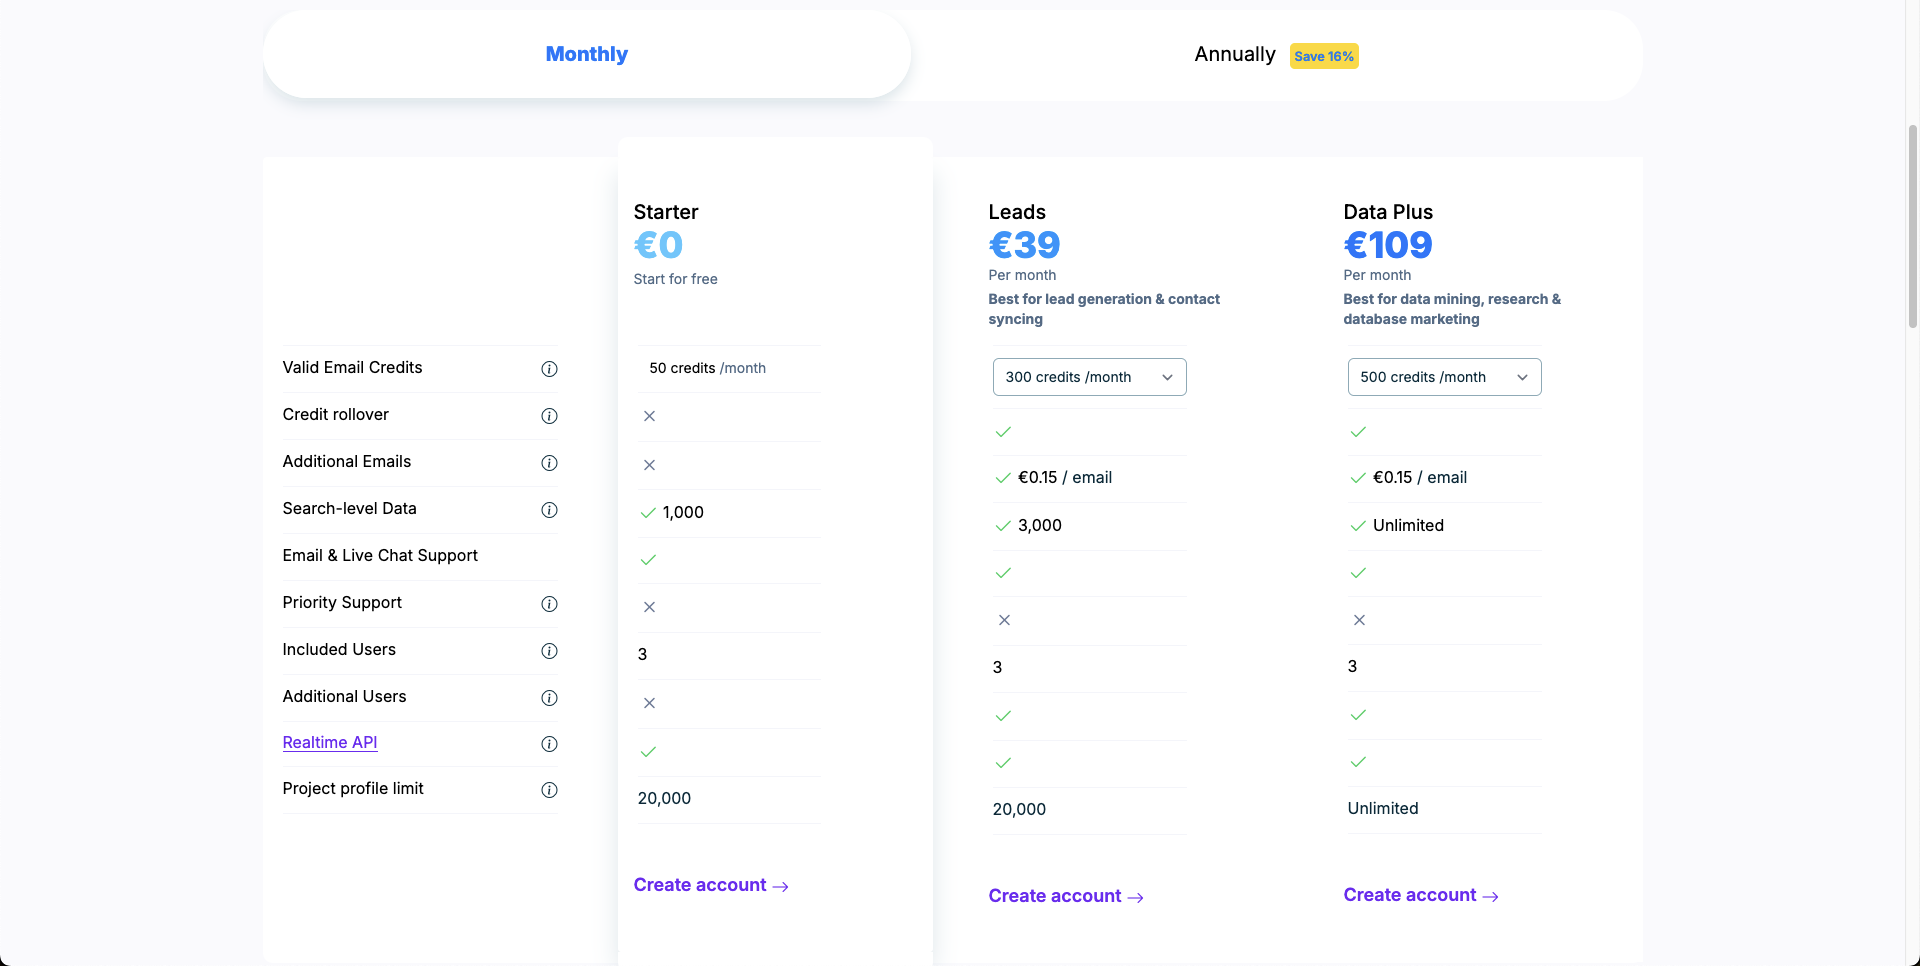Click Data Plus priority support cross icon

pos(1359,620)
